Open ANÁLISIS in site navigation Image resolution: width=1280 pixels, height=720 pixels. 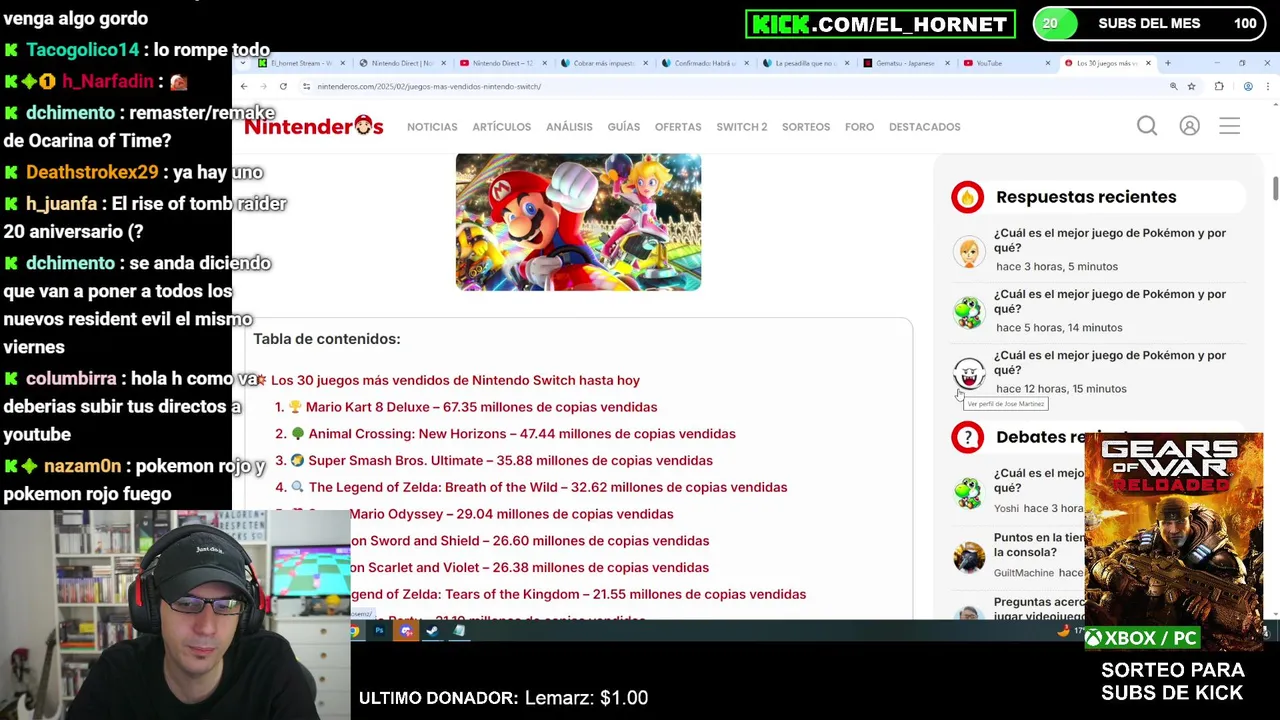(x=569, y=127)
